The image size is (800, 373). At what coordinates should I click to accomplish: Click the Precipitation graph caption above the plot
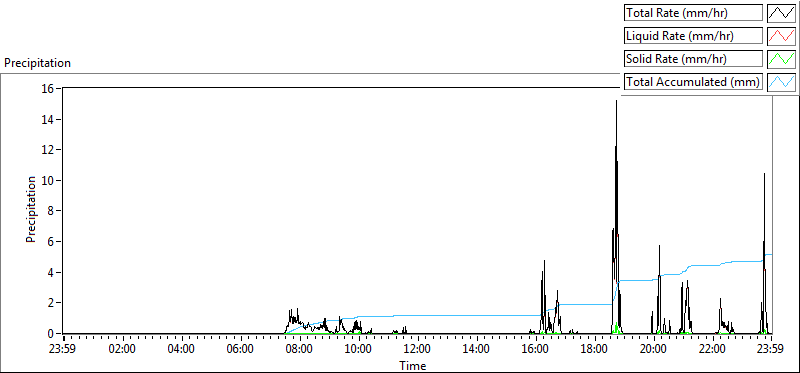click(37, 63)
